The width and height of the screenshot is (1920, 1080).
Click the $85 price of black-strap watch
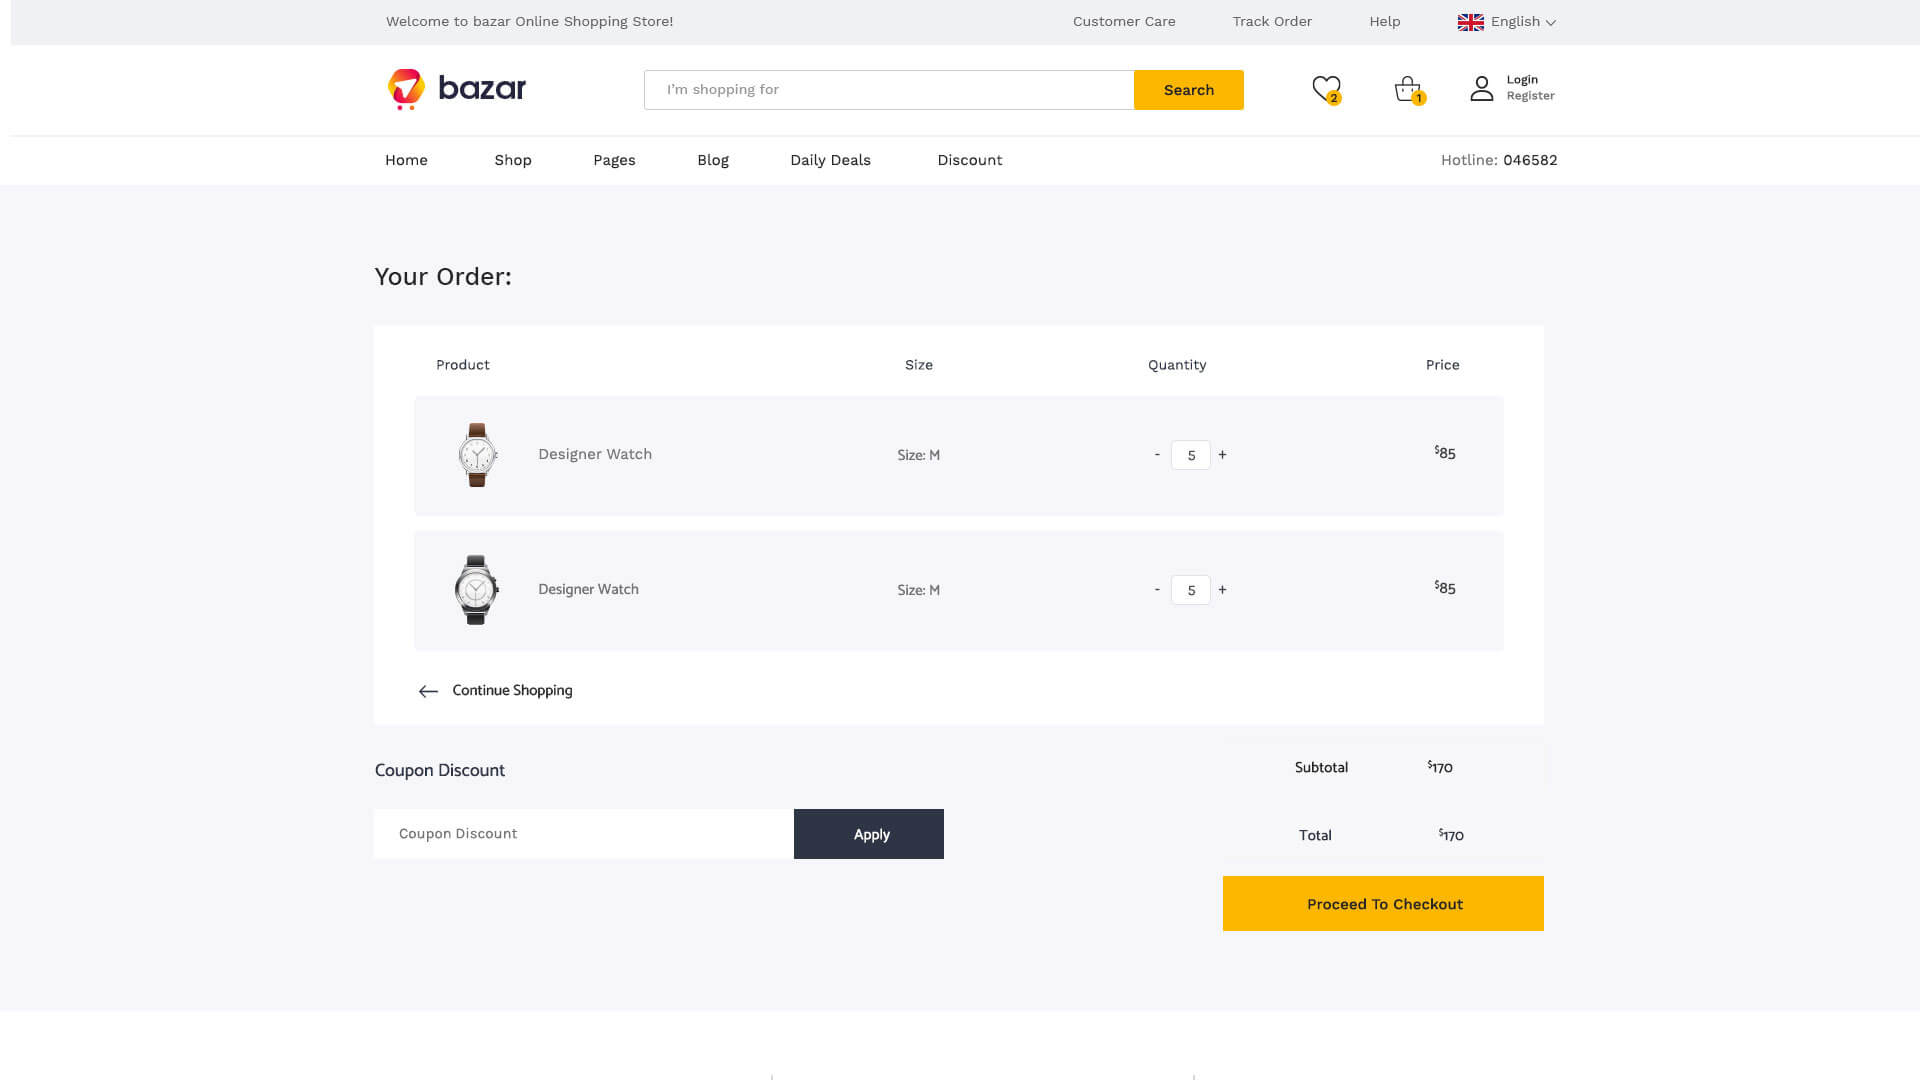1445,588
